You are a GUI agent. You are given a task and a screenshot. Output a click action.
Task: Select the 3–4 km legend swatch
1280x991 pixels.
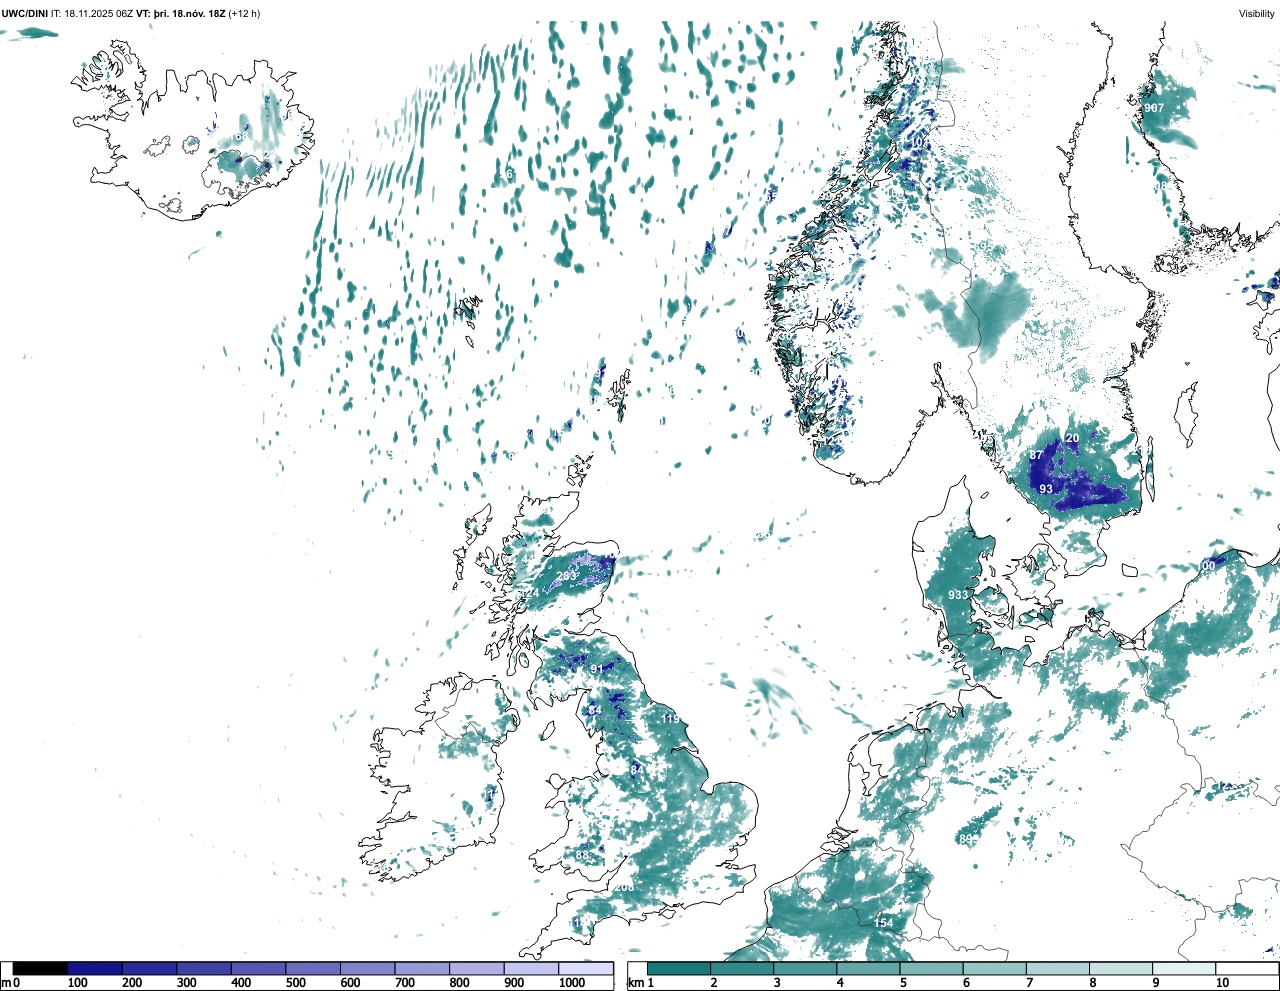click(805, 968)
